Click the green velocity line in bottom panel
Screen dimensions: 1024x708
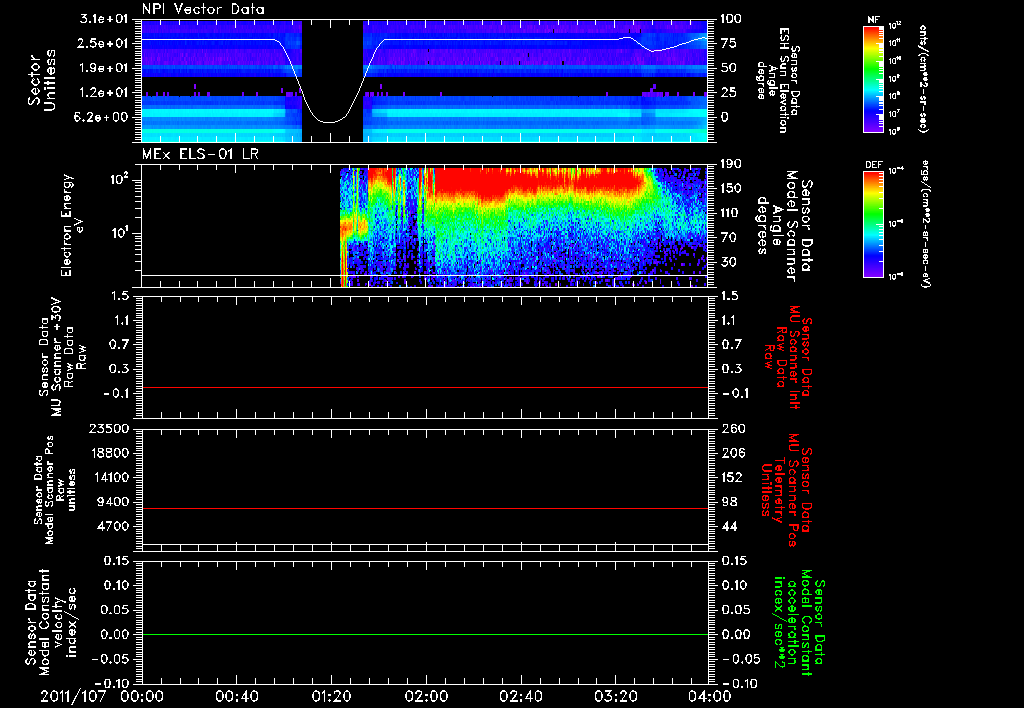pyautogui.click(x=425, y=634)
